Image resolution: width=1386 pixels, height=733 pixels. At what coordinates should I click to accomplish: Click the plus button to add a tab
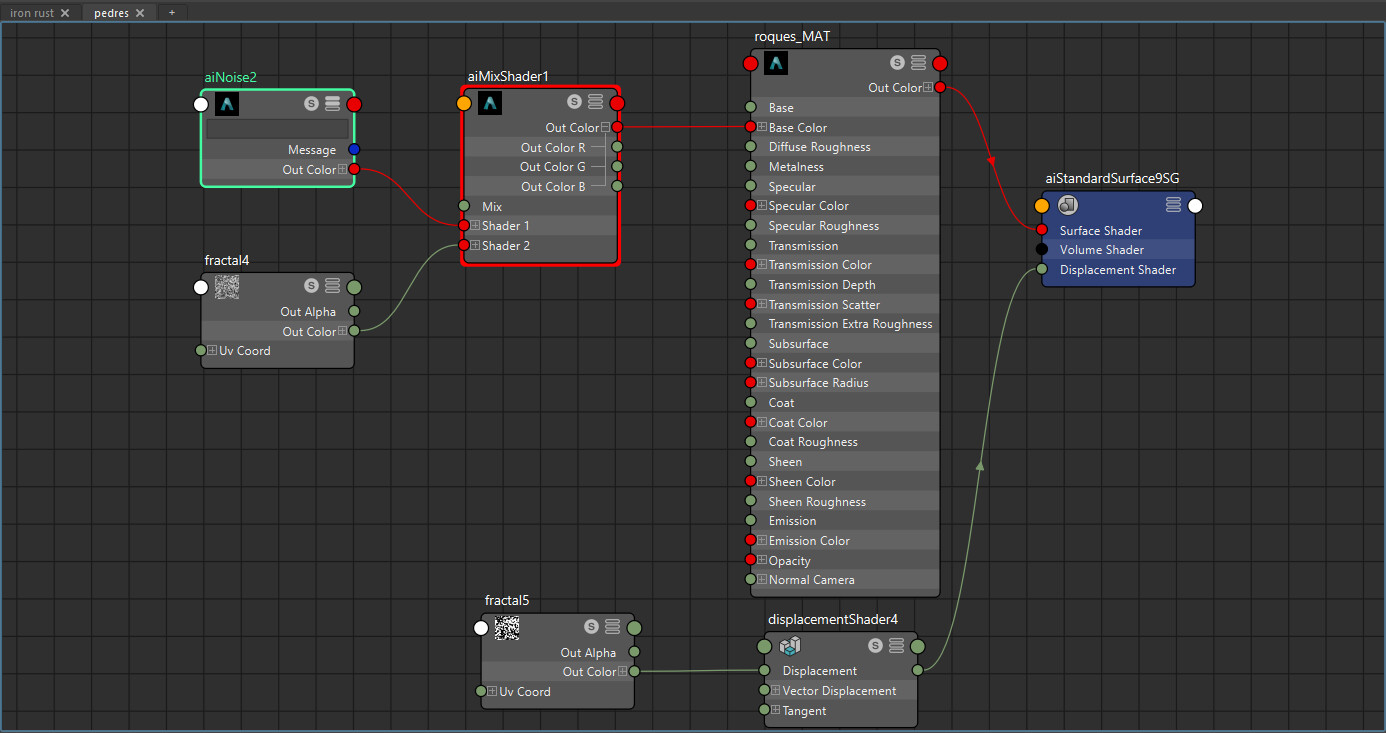coord(170,13)
